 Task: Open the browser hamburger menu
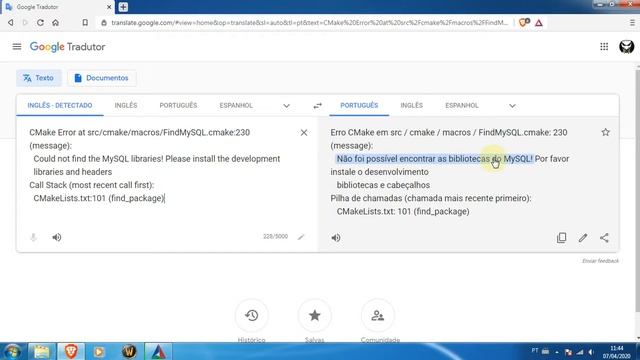pos(632,23)
